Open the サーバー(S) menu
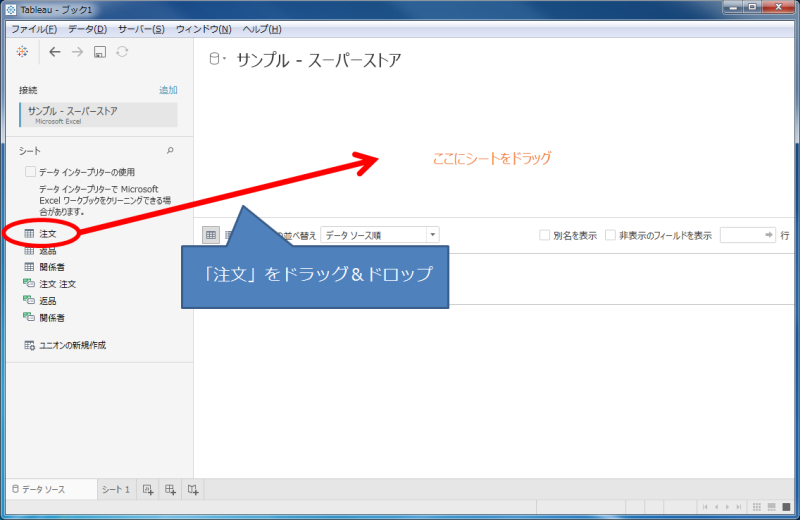 pos(141,29)
